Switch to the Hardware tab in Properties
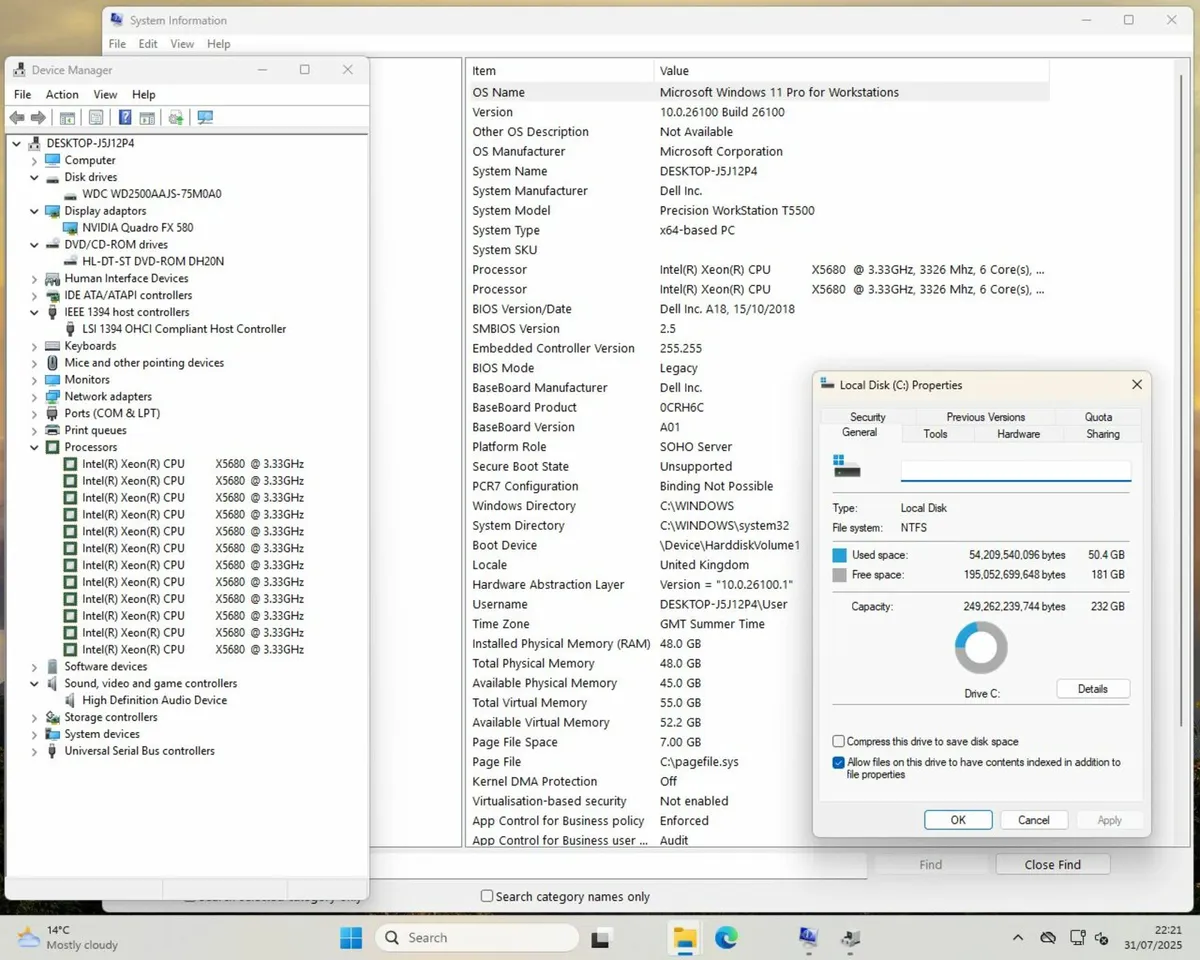This screenshot has width=1200, height=960. (1018, 434)
